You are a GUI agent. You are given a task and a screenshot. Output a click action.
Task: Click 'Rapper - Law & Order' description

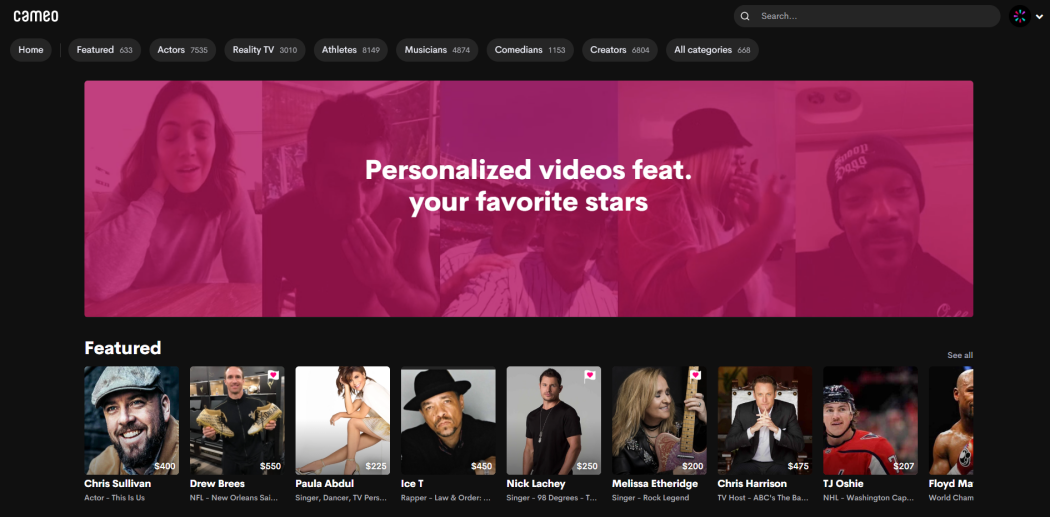[x=446, y=498]
